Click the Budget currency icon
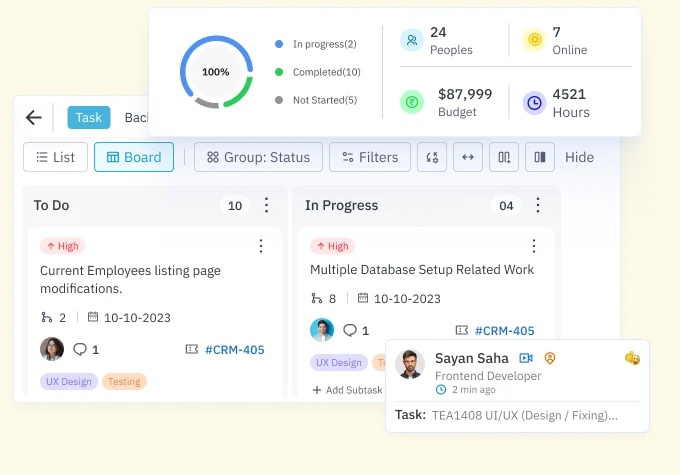The height and width of the screenshot is (475, 680). tap(412, 102)
